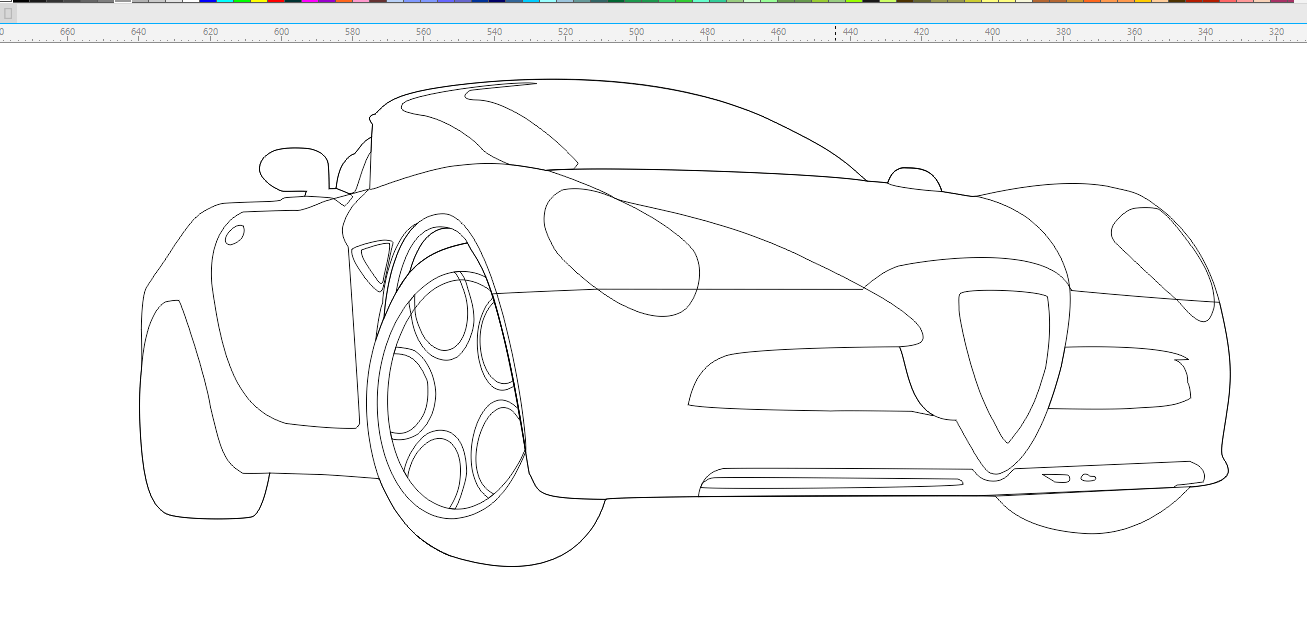Pick the bright green swatch beside yellow
1307x618 pixels.
point(241,1)
